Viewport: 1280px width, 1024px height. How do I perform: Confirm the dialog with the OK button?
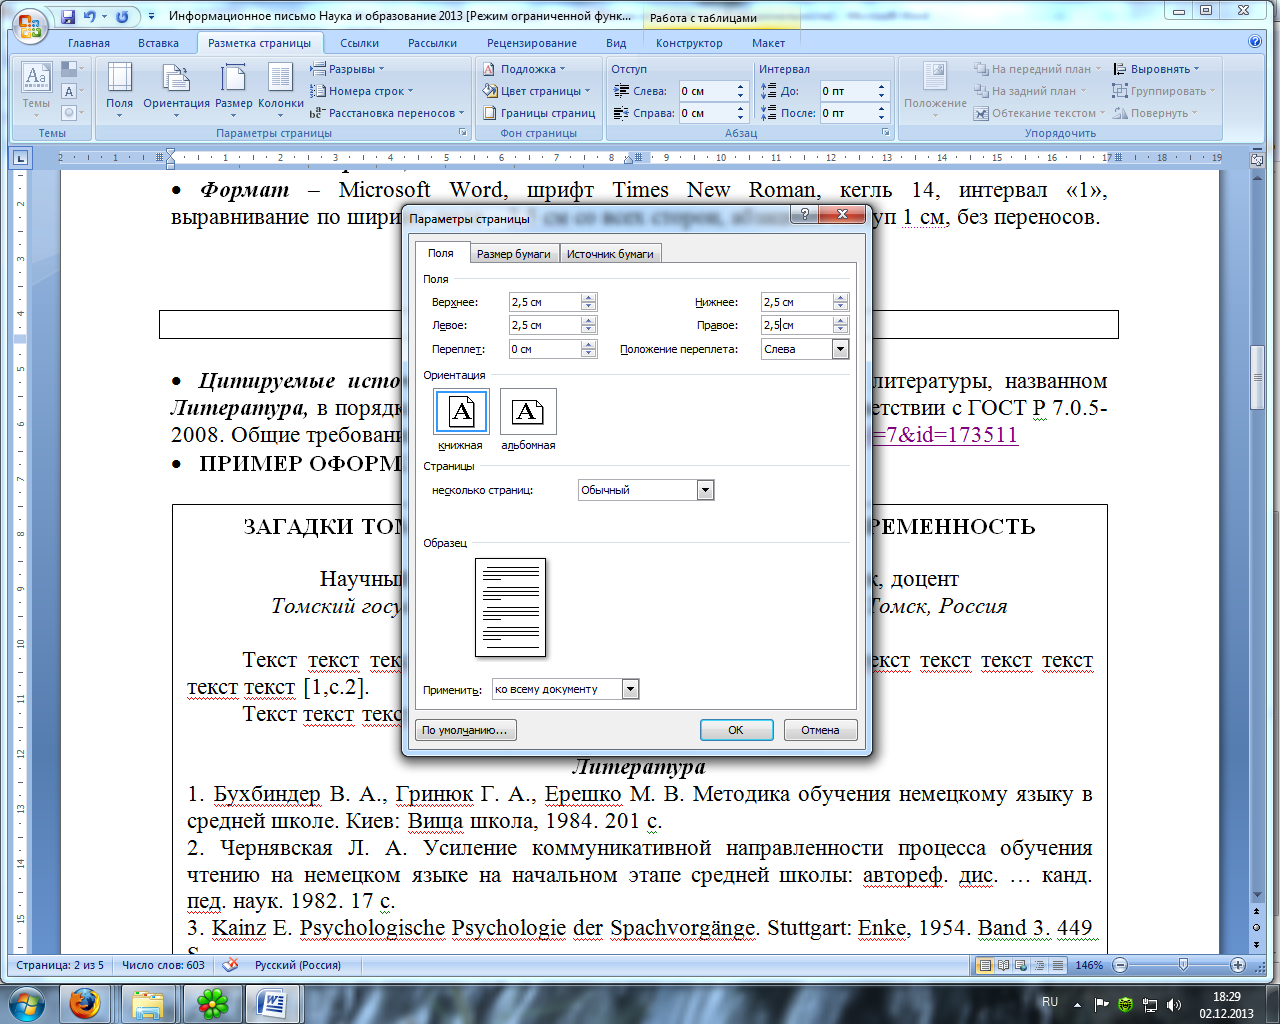pyautogui.click(x=736, y=730)
